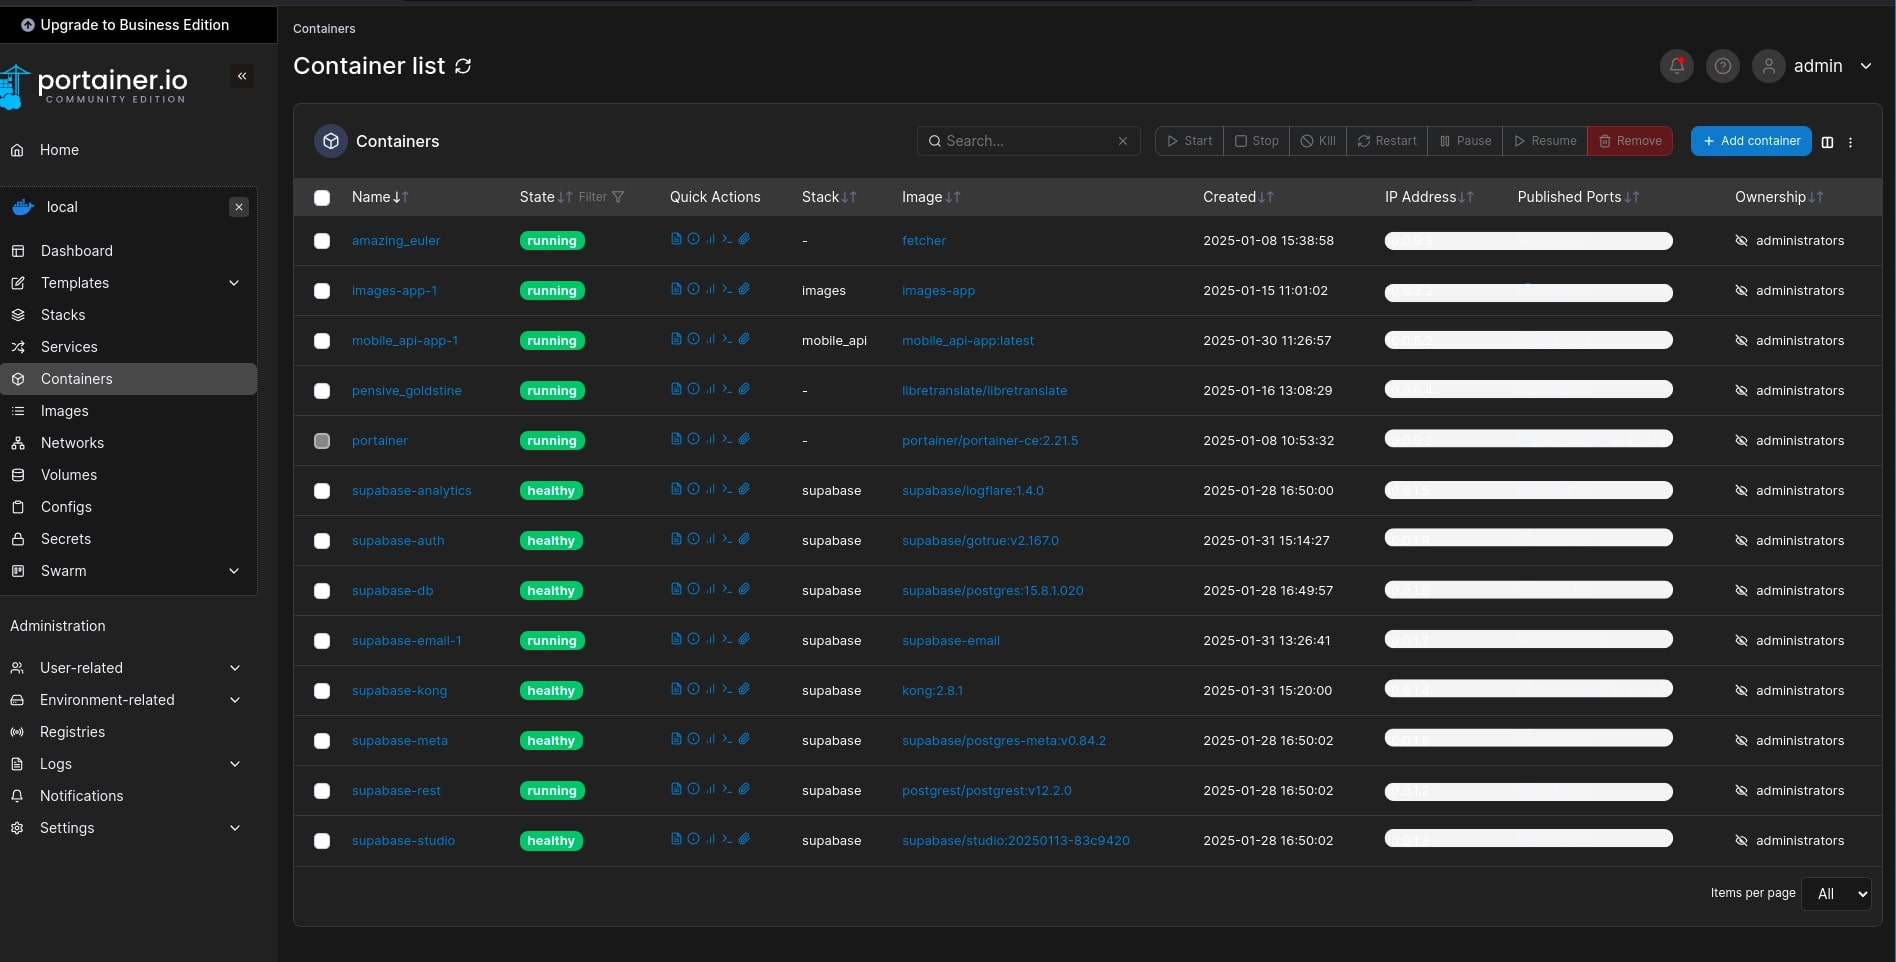
Task: Open the admin user menu
Action: tap(1817, 66)
